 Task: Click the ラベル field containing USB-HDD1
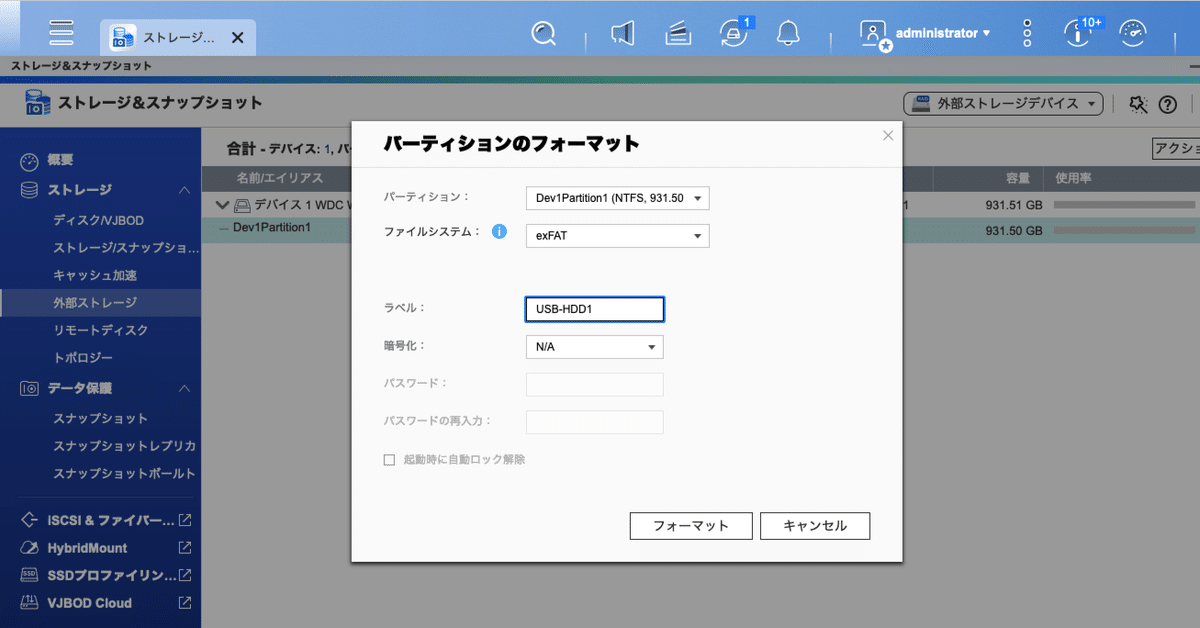[594, 309]
